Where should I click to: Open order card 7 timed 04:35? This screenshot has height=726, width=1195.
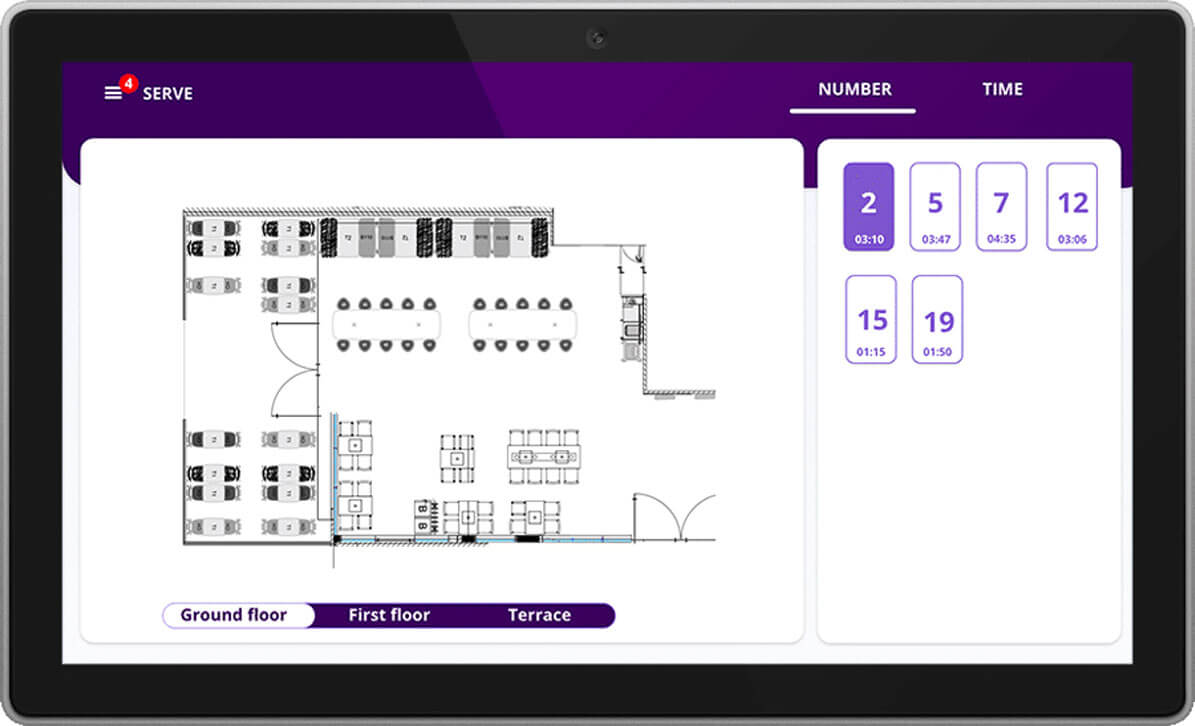point(1001,207)
